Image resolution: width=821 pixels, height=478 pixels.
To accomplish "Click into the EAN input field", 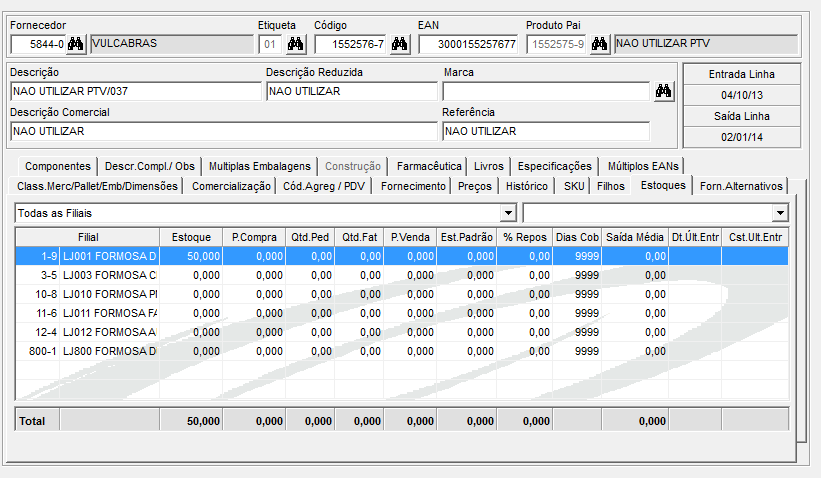I will coord(467,44).
